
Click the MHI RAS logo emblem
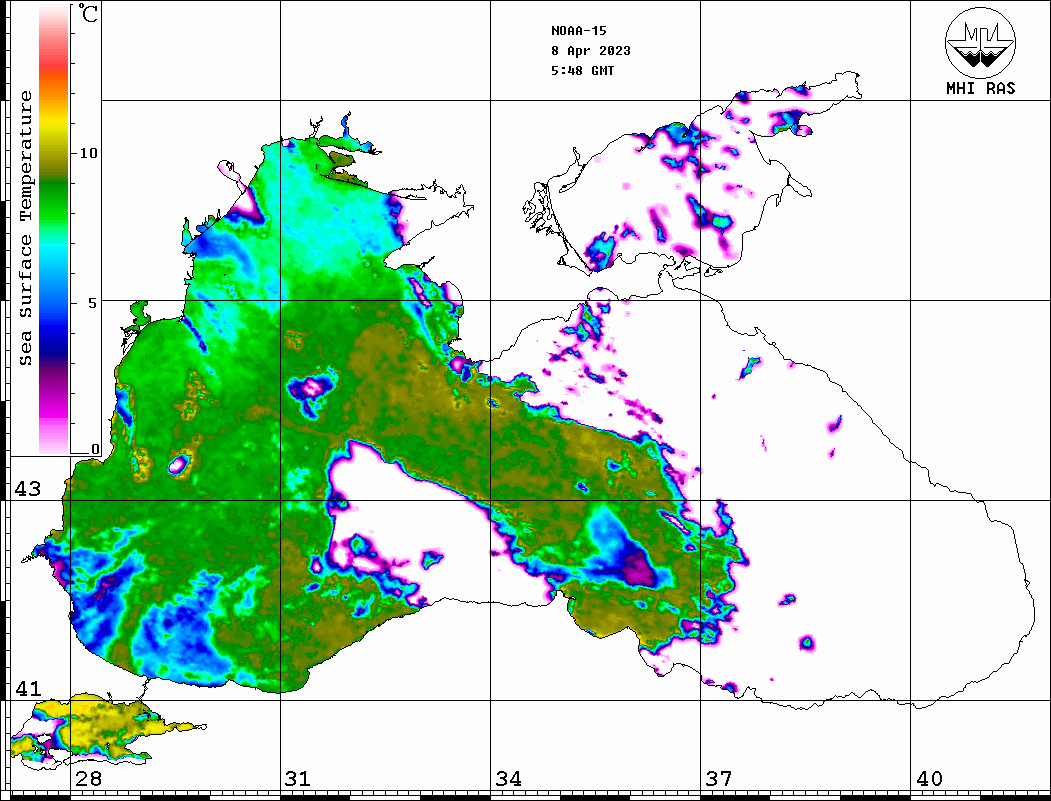click(981, 42)
